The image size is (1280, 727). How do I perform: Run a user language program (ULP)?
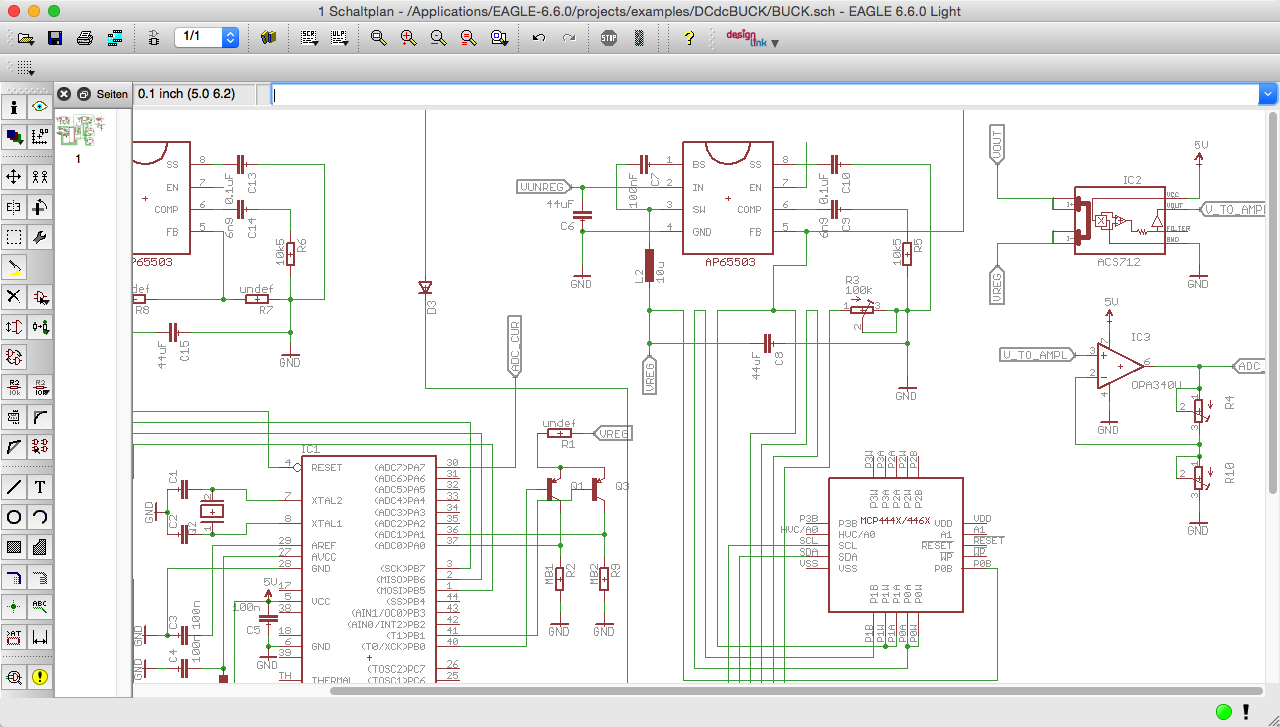click(x=340, y=38)
